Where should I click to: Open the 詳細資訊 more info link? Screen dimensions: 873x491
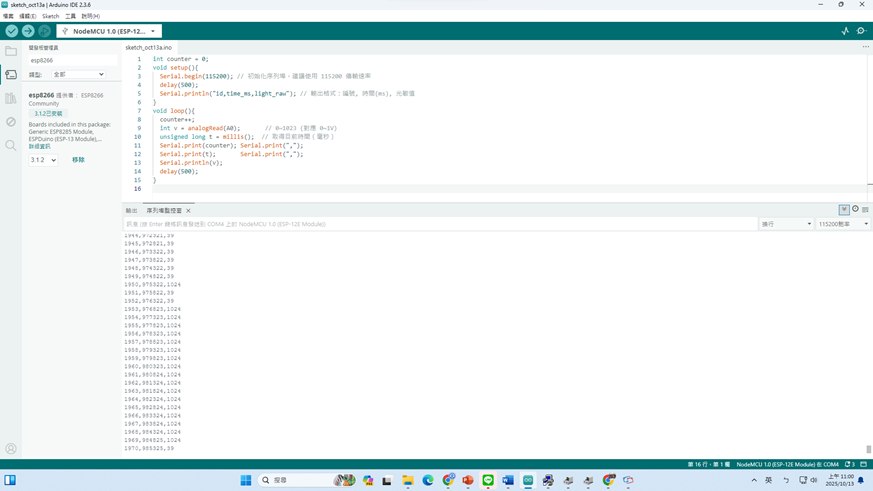point(39,146)
